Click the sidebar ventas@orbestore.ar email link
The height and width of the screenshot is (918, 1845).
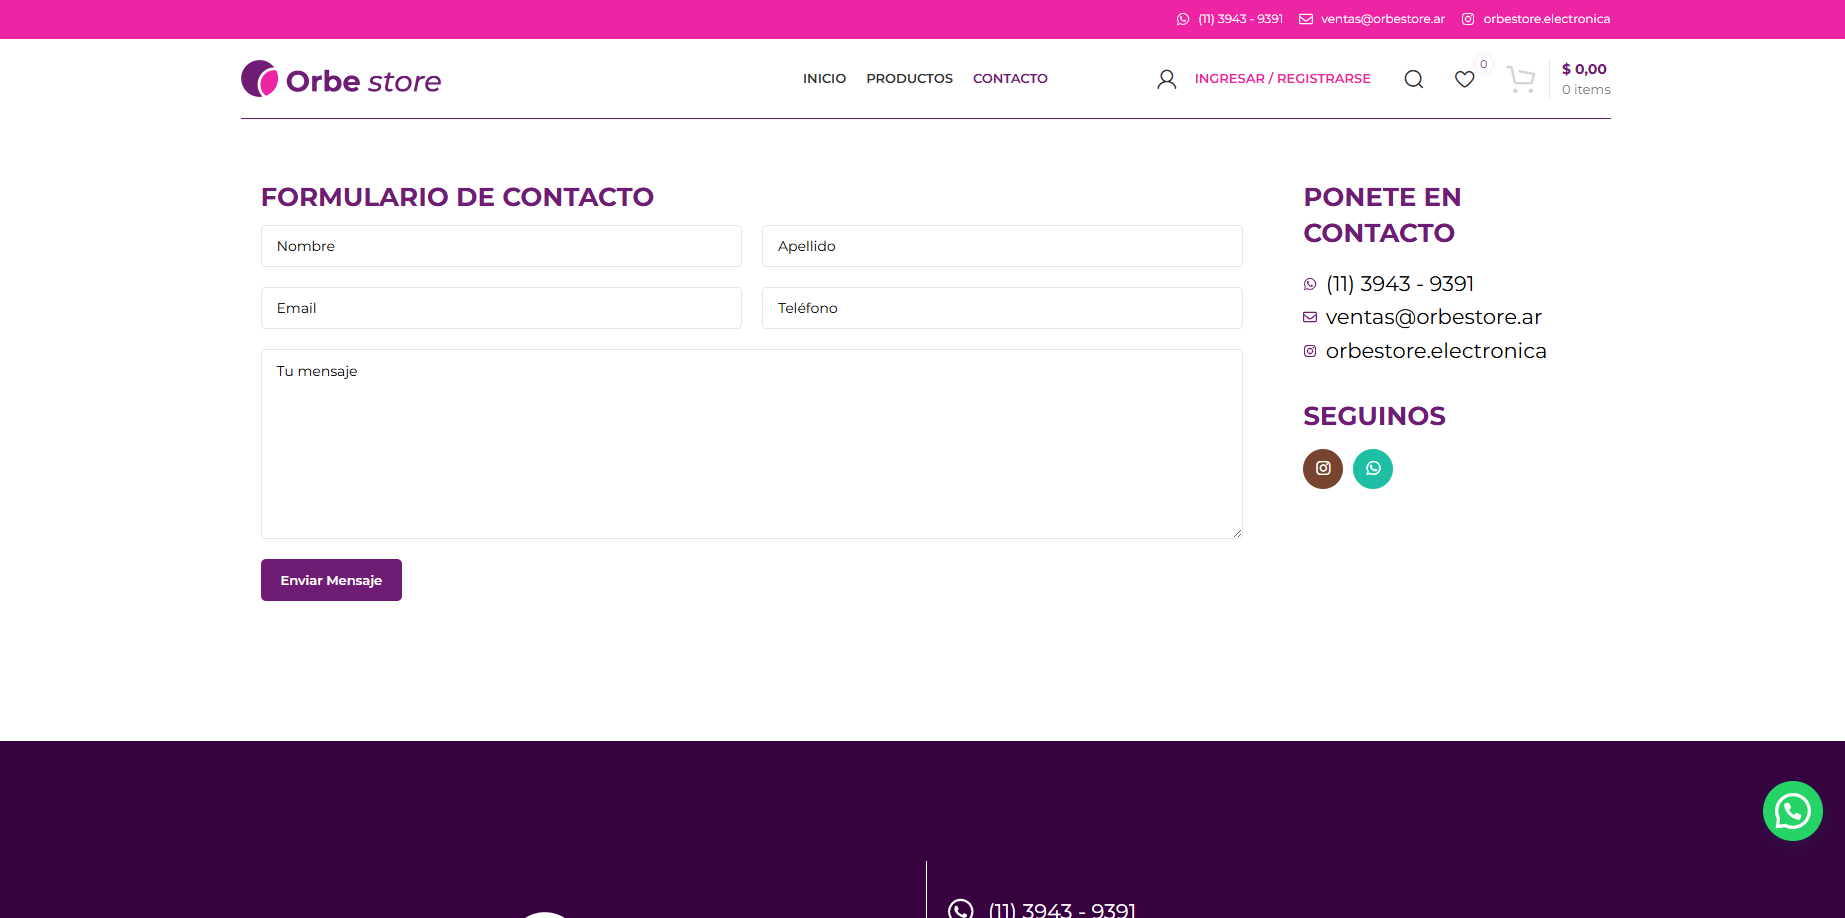click(1433, 317)
